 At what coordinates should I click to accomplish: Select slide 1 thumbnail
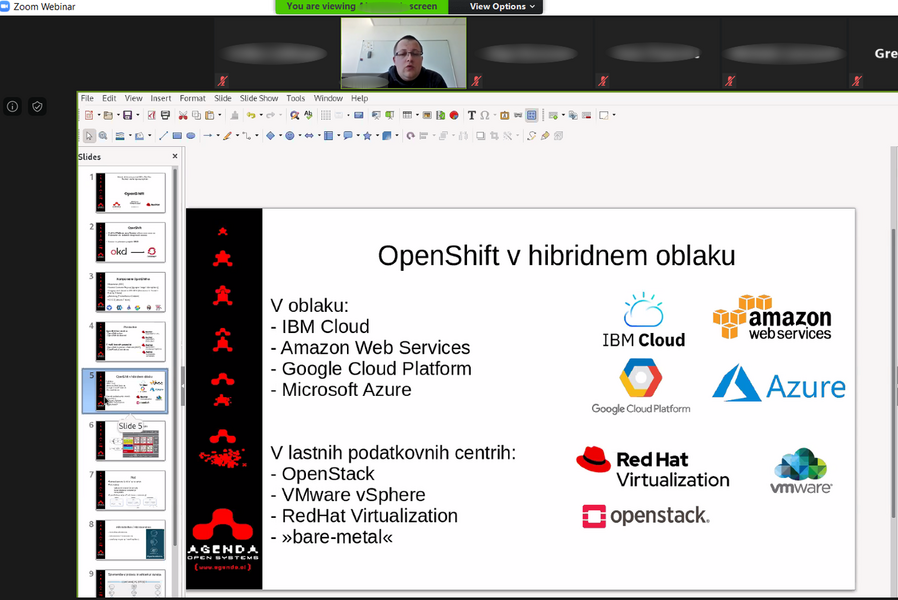click(131, 193)
